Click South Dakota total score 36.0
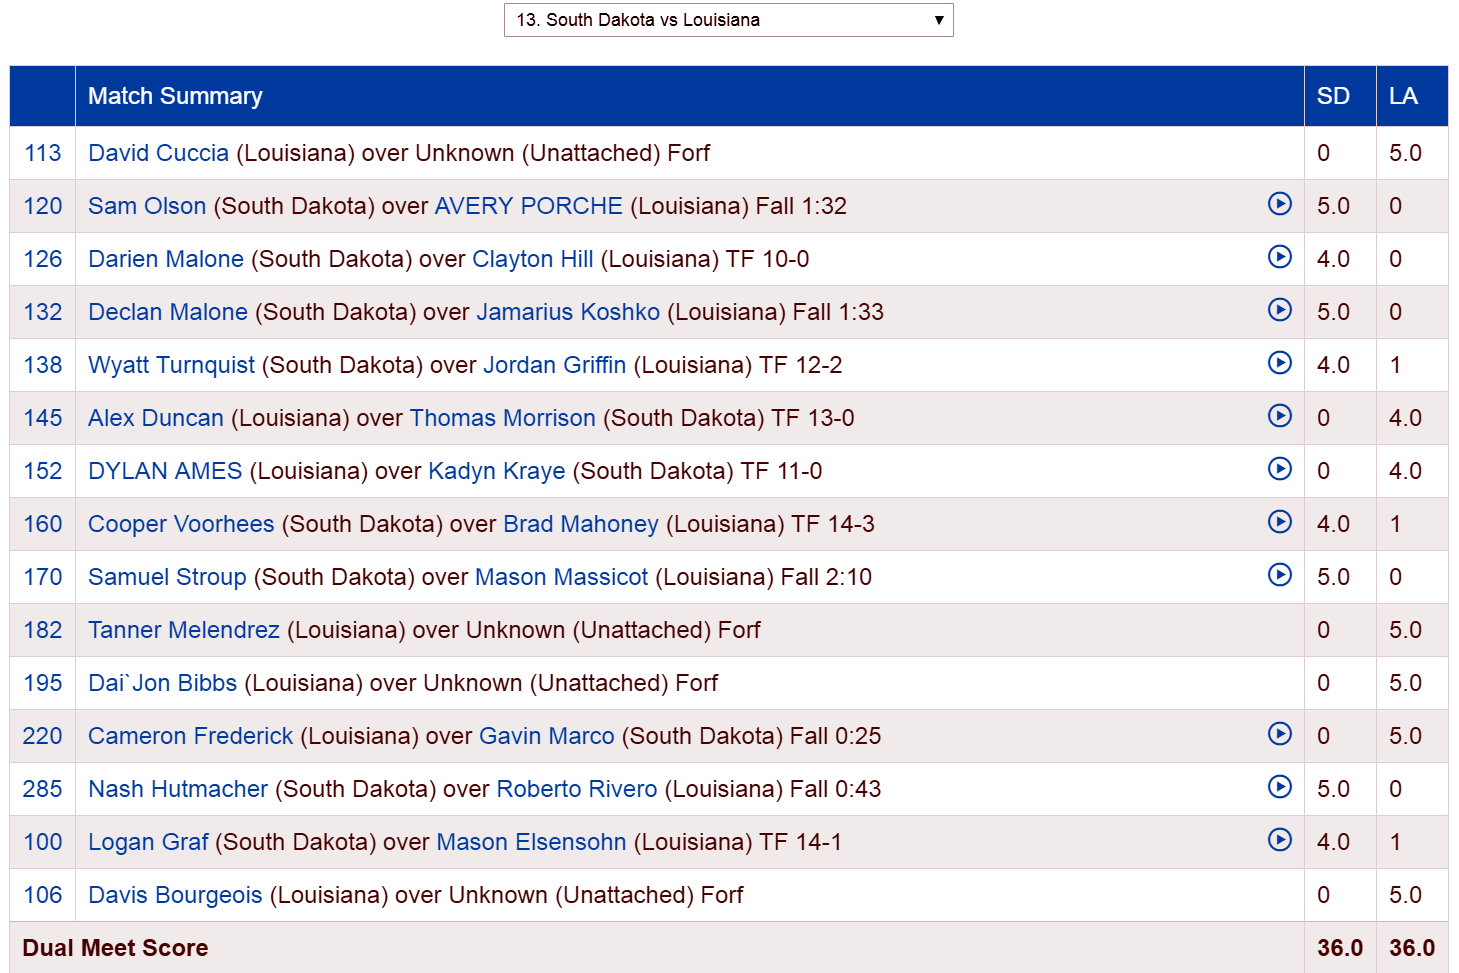Screen dimensions: 1459x973 pyautogui.click(x=1340, y=948)
